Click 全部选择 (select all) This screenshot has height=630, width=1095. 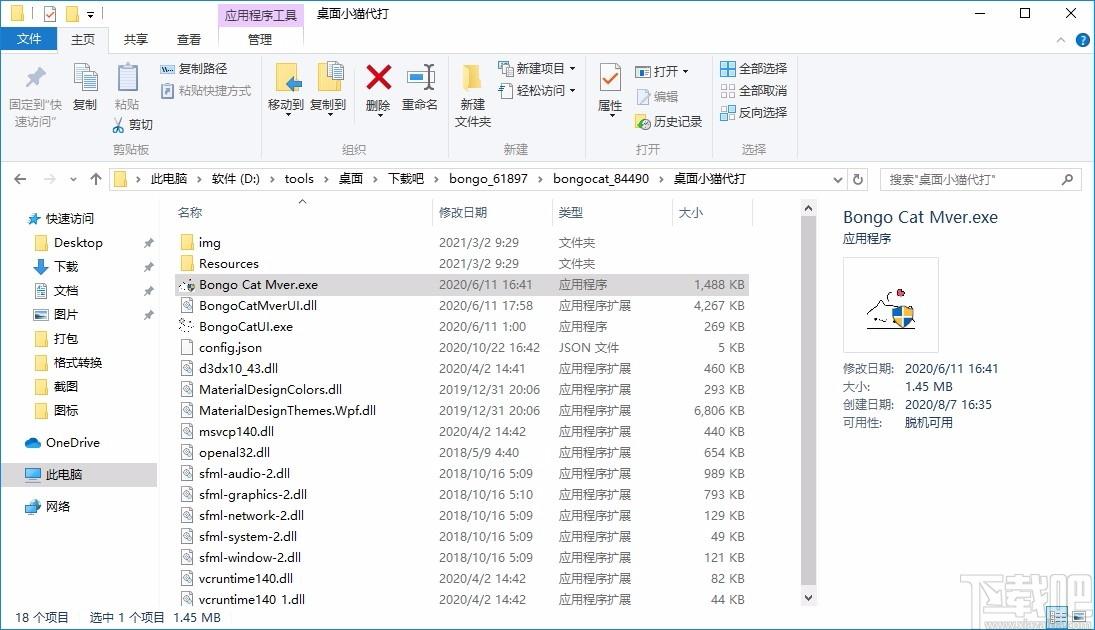point(754,68)
